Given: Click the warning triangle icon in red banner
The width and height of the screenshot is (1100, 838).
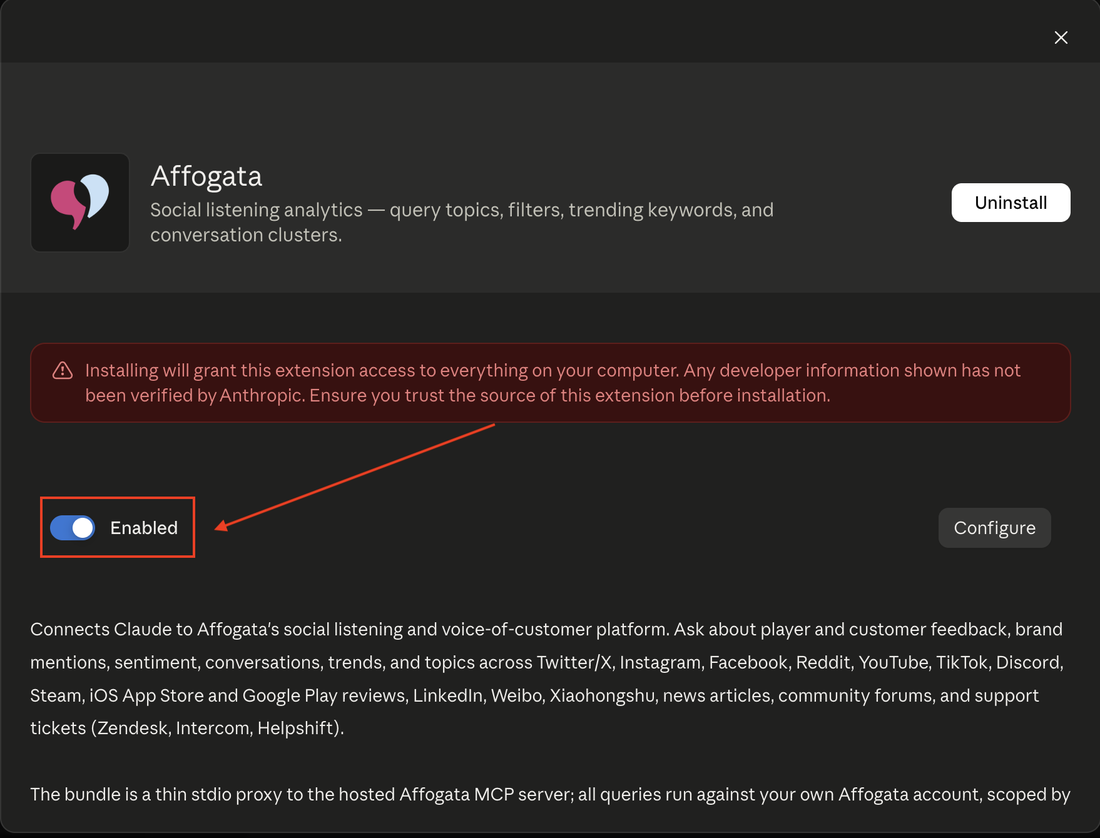Looking at the screenshot, I should pos(62,370).
